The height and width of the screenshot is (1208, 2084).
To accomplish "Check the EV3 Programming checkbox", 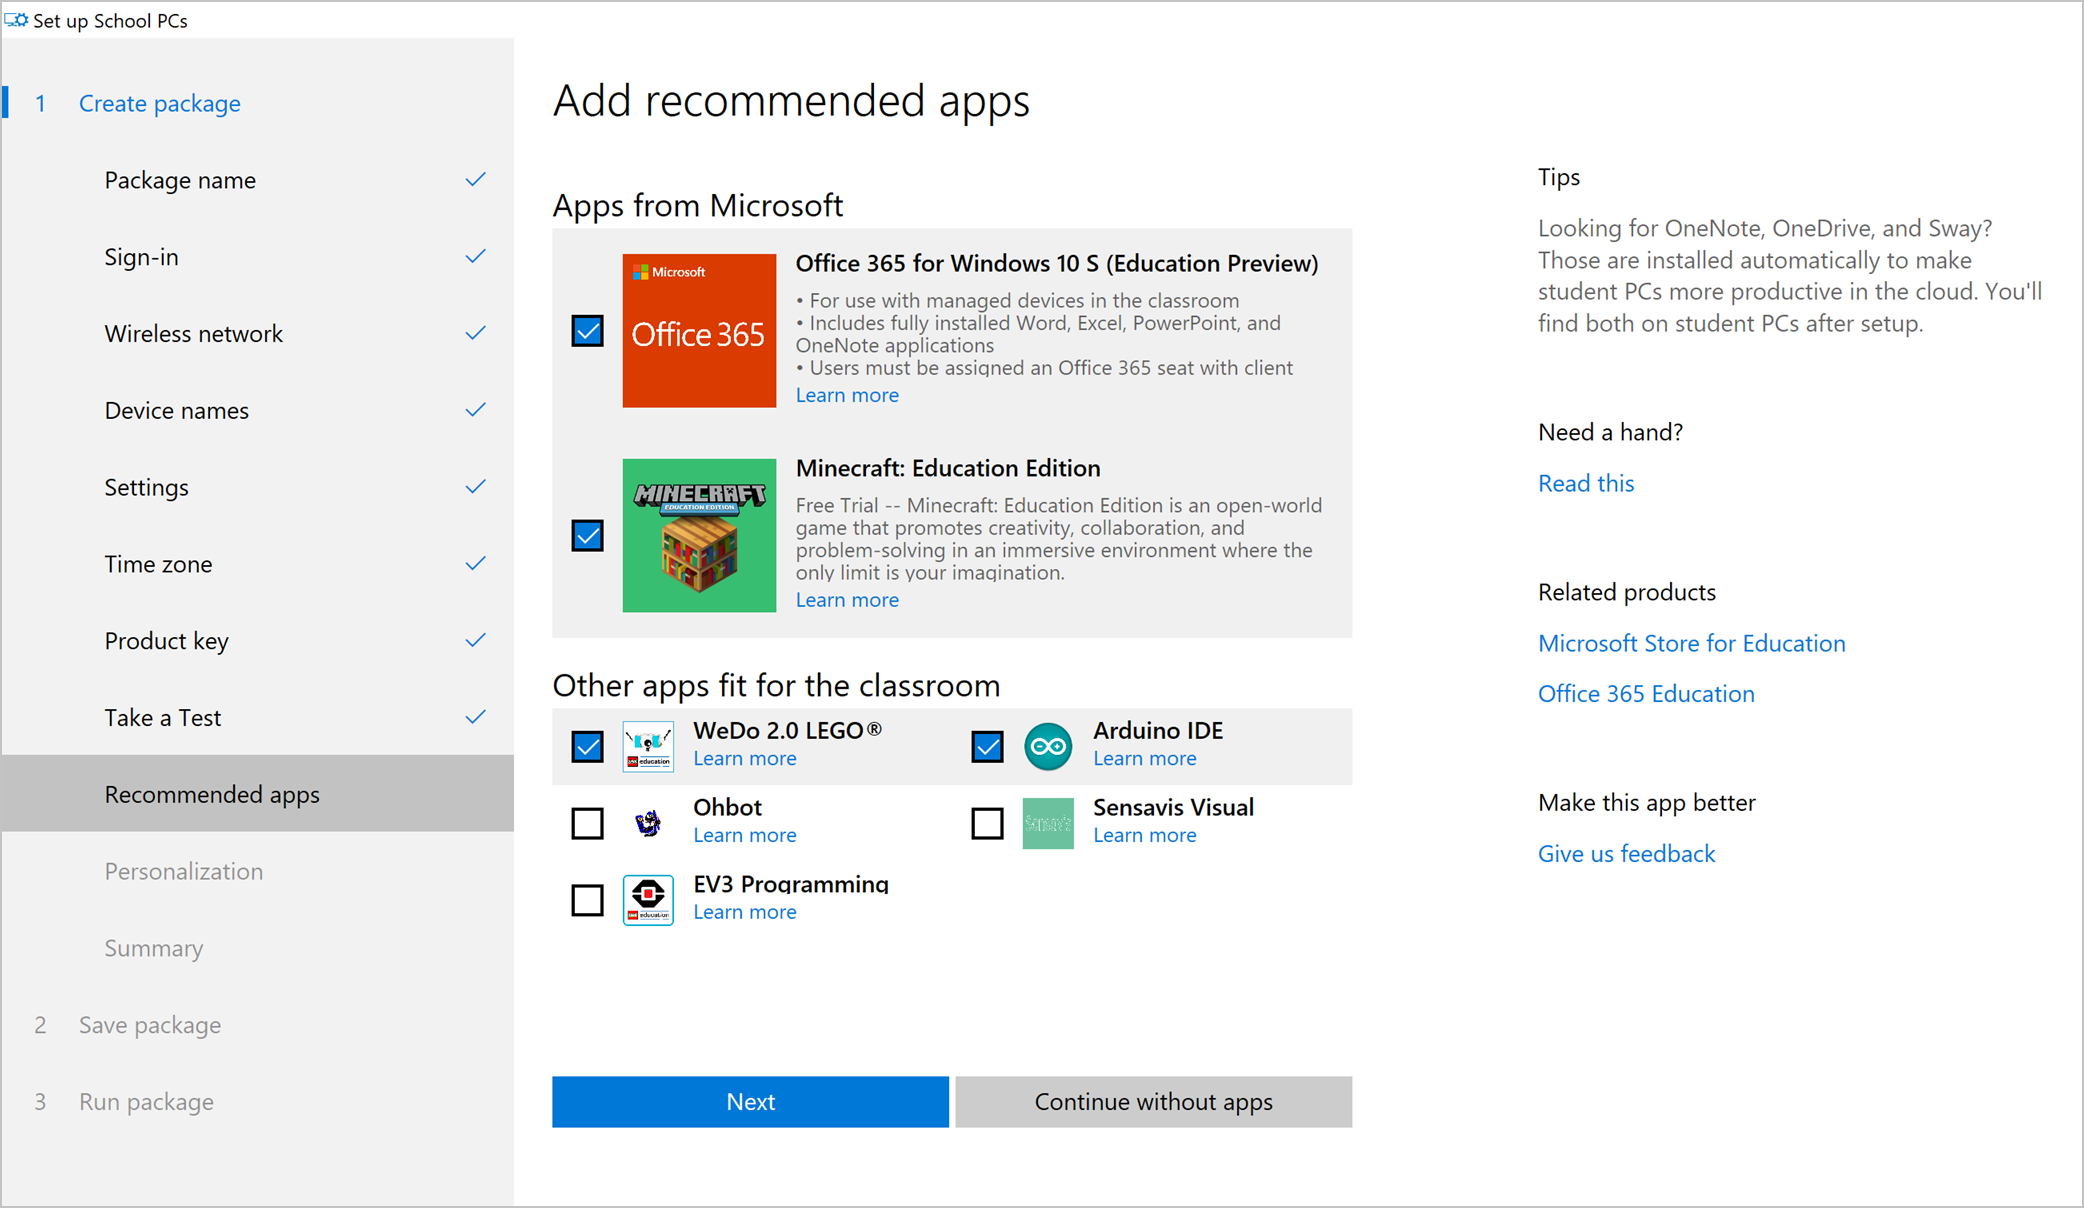I will [588, 900].
